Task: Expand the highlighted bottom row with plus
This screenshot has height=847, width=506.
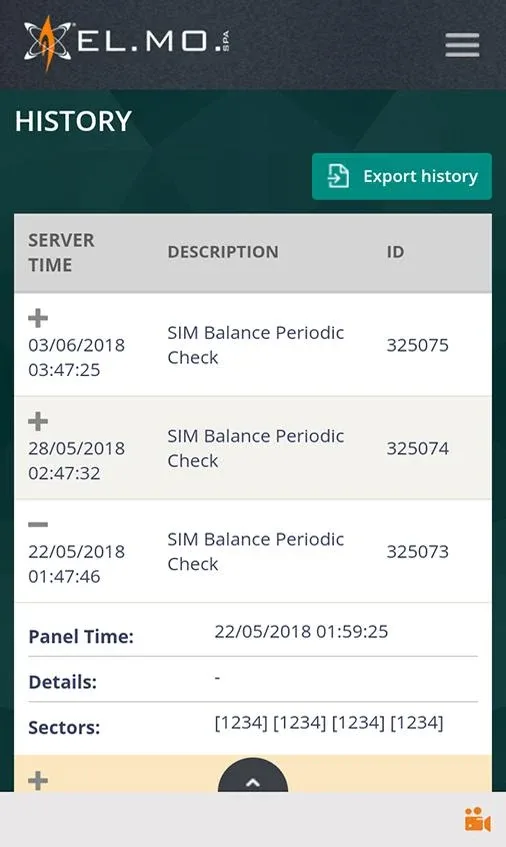Action: 38,781
